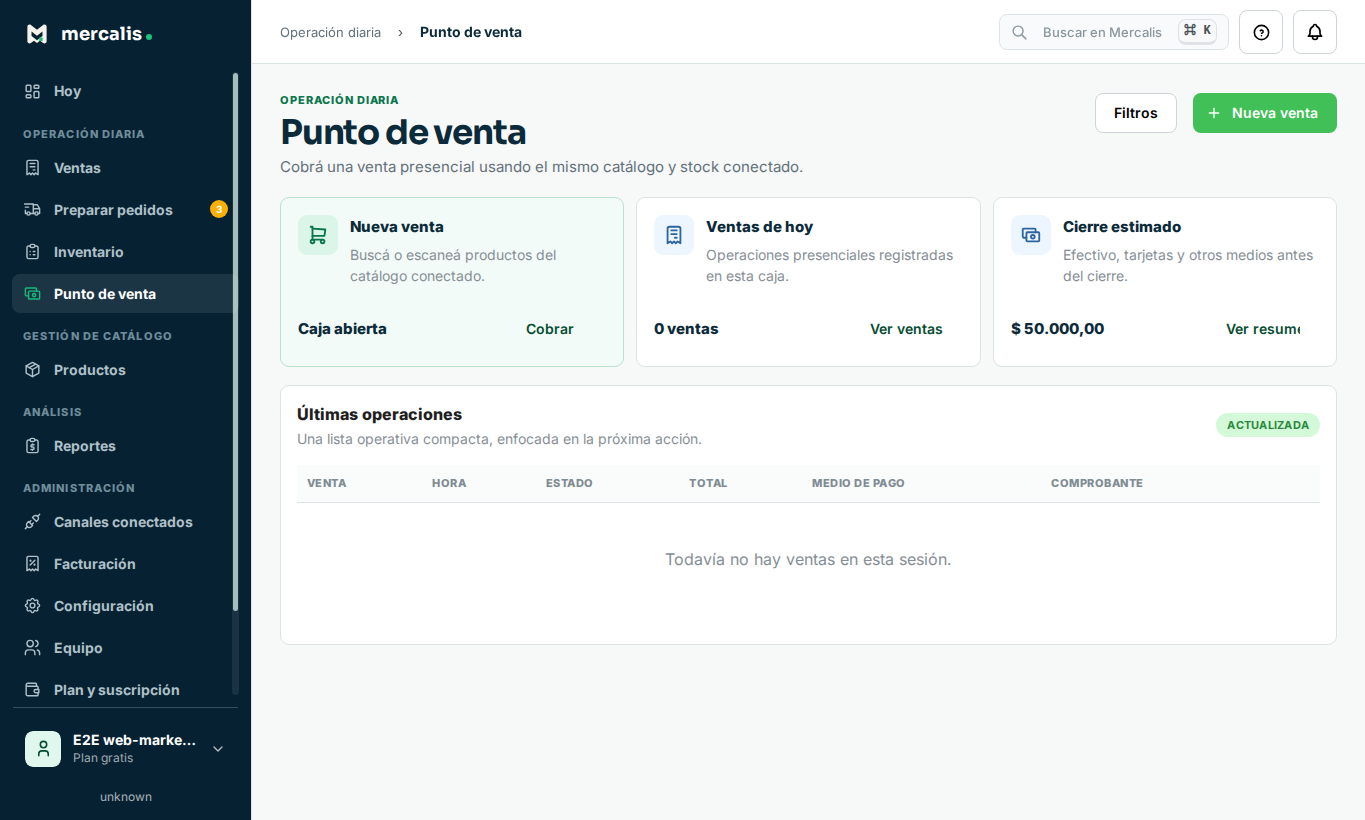The height and width of the screenshot is (820, 1365).
Task: Click the ESTADO column header
Action: [x=569, y=483]
